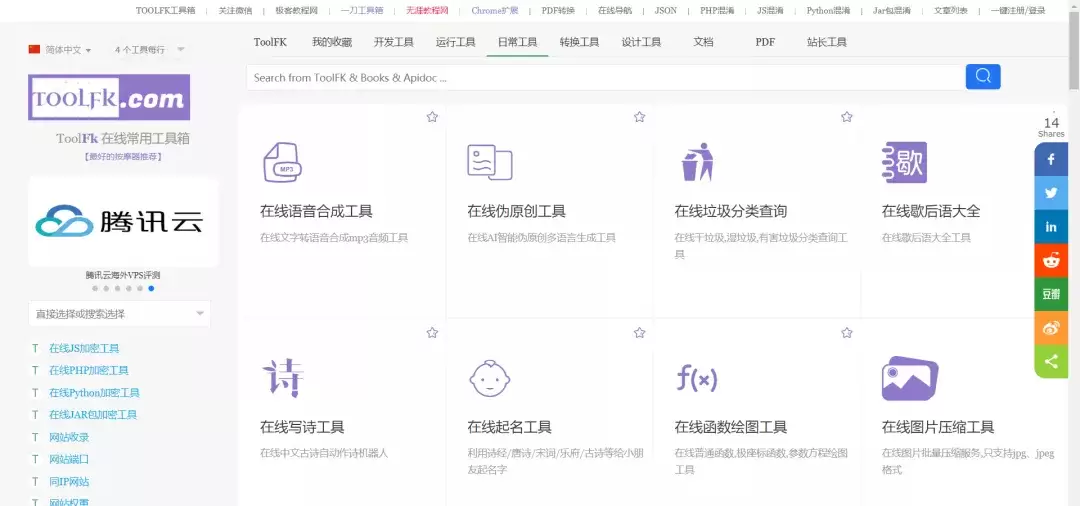
Task: Open the TOOLFK工具箱 top link
Action: 165,10
